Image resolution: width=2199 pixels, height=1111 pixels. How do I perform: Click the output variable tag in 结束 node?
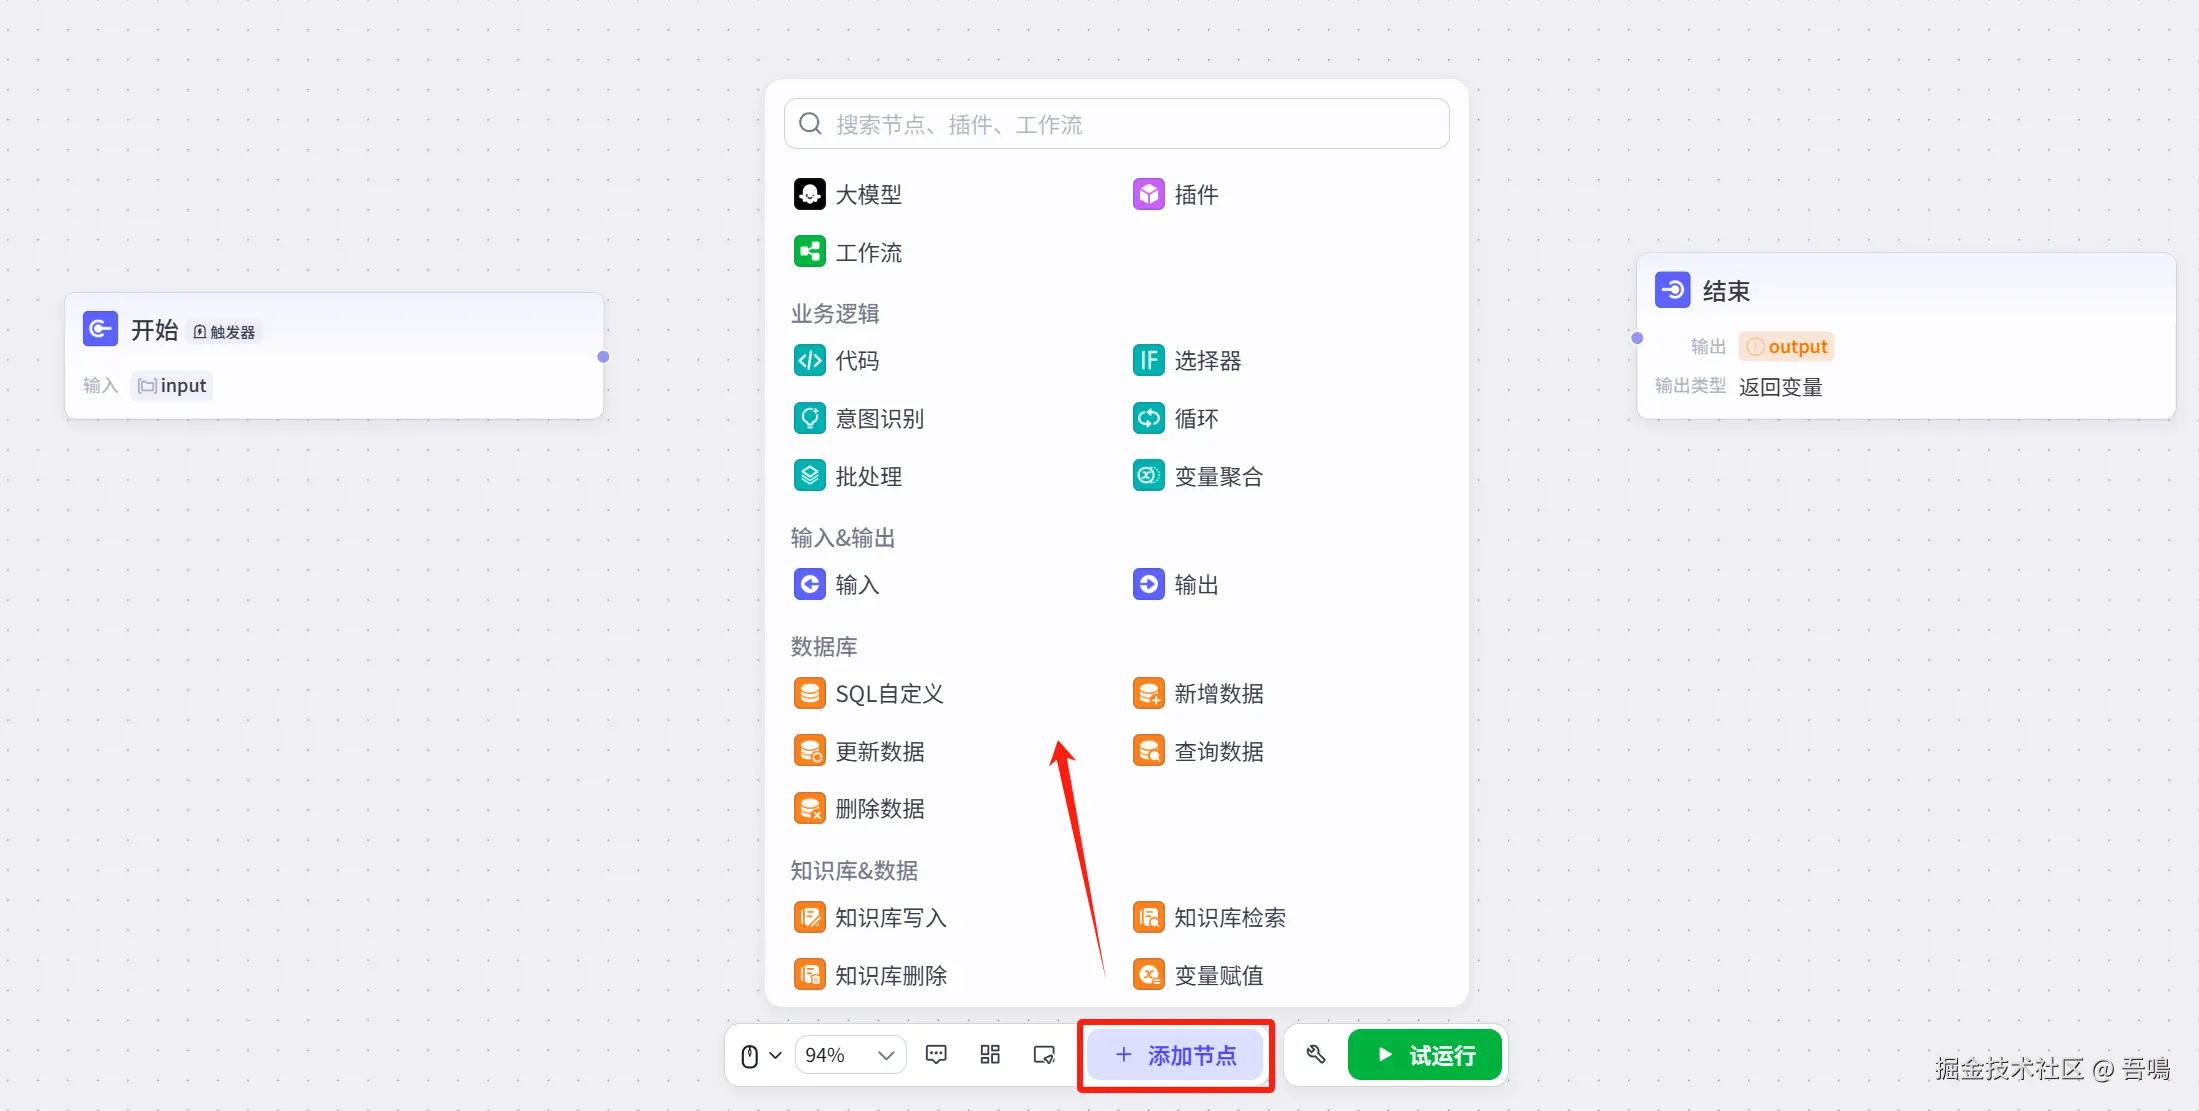pos(1786,347)
